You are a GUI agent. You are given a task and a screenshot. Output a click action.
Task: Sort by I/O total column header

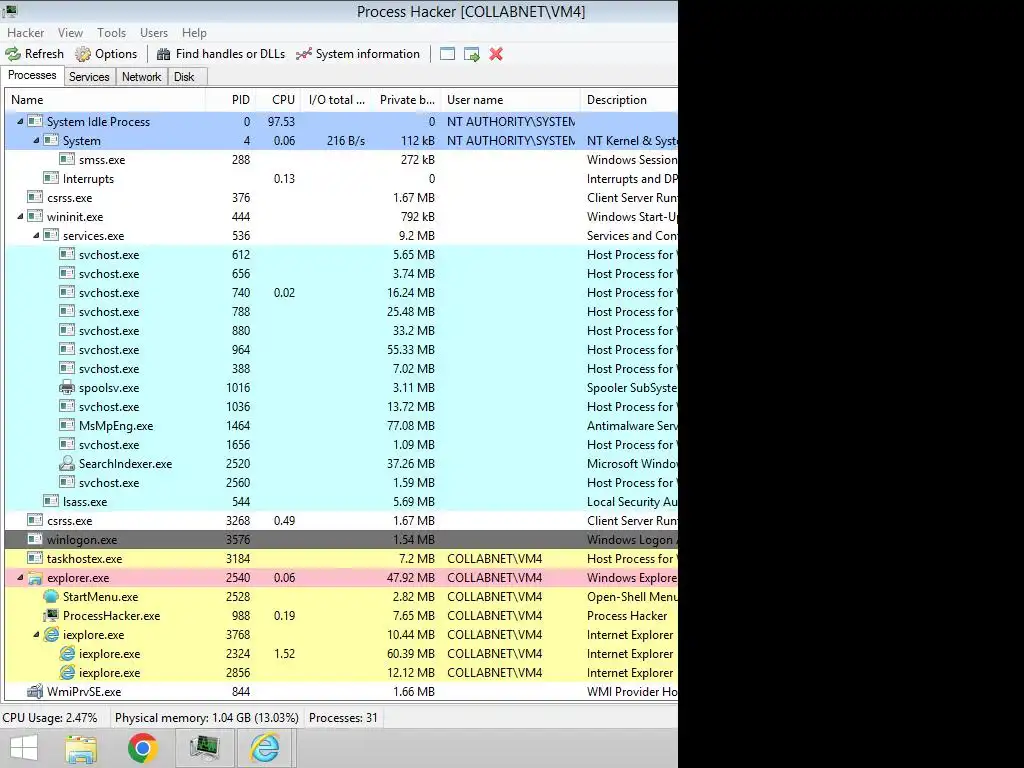coord(336,100)
